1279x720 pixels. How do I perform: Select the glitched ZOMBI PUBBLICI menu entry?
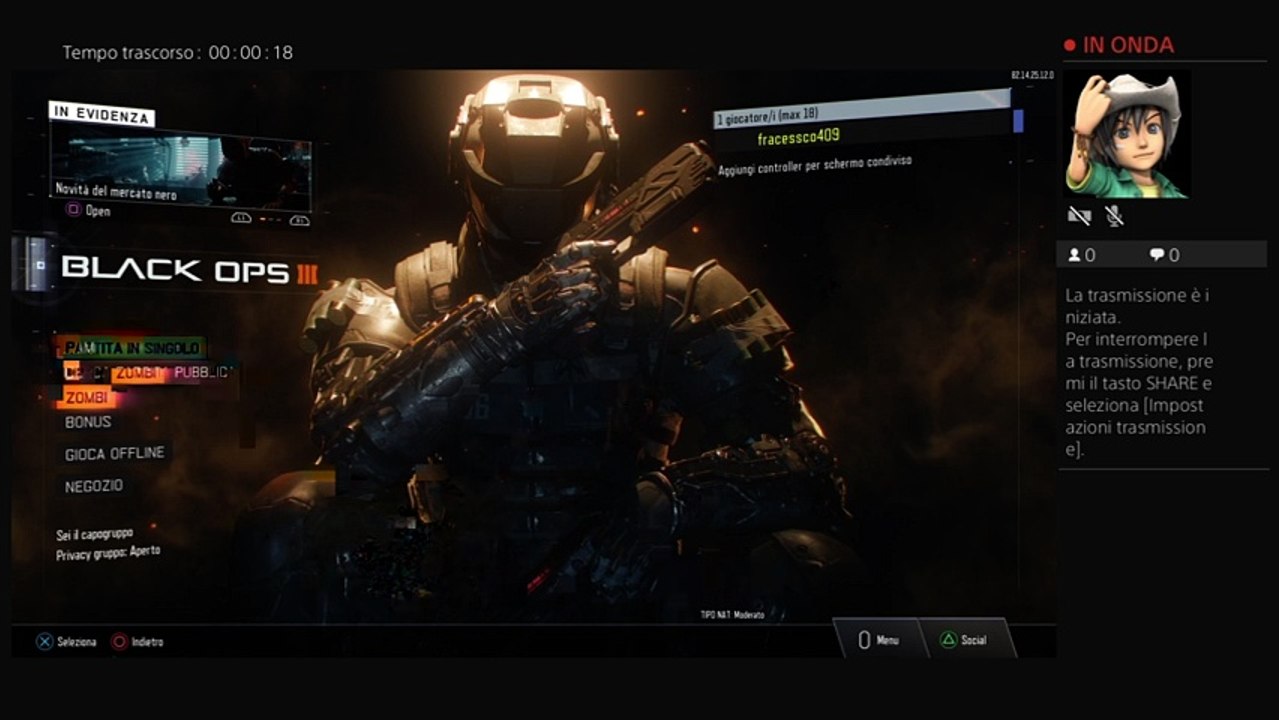(x=148, y=372)
